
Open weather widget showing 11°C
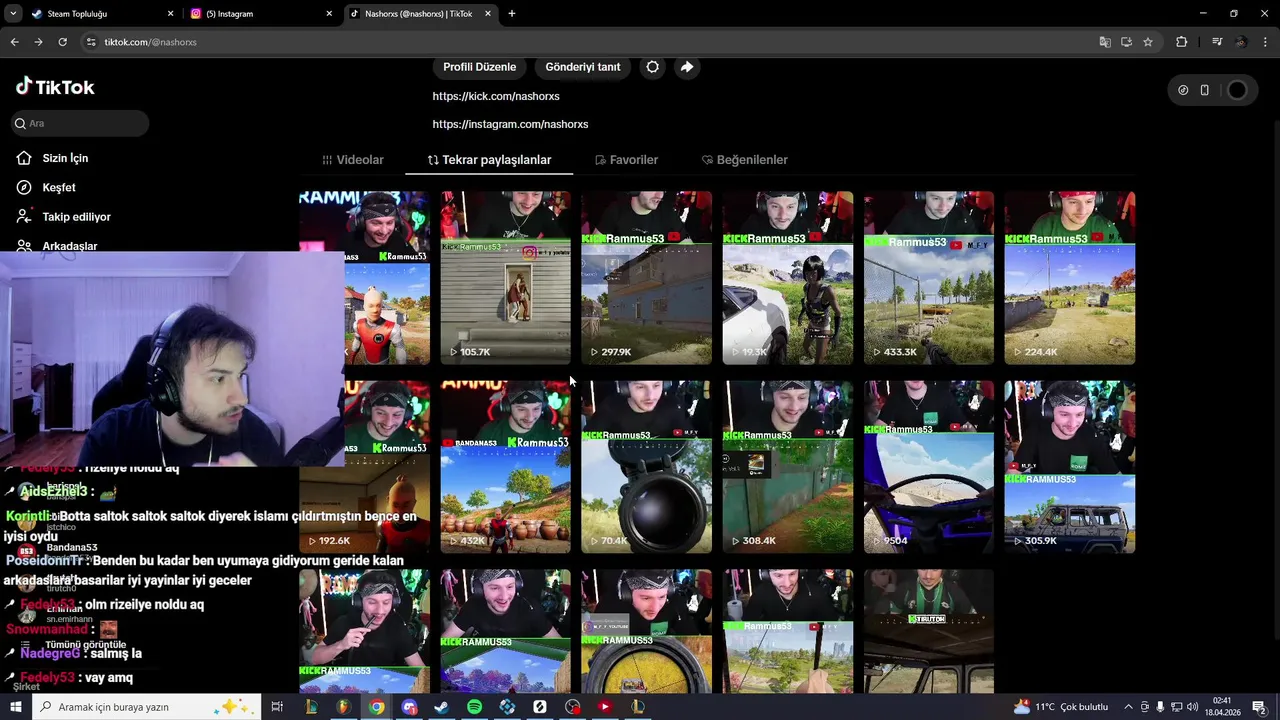[1061, 707]
